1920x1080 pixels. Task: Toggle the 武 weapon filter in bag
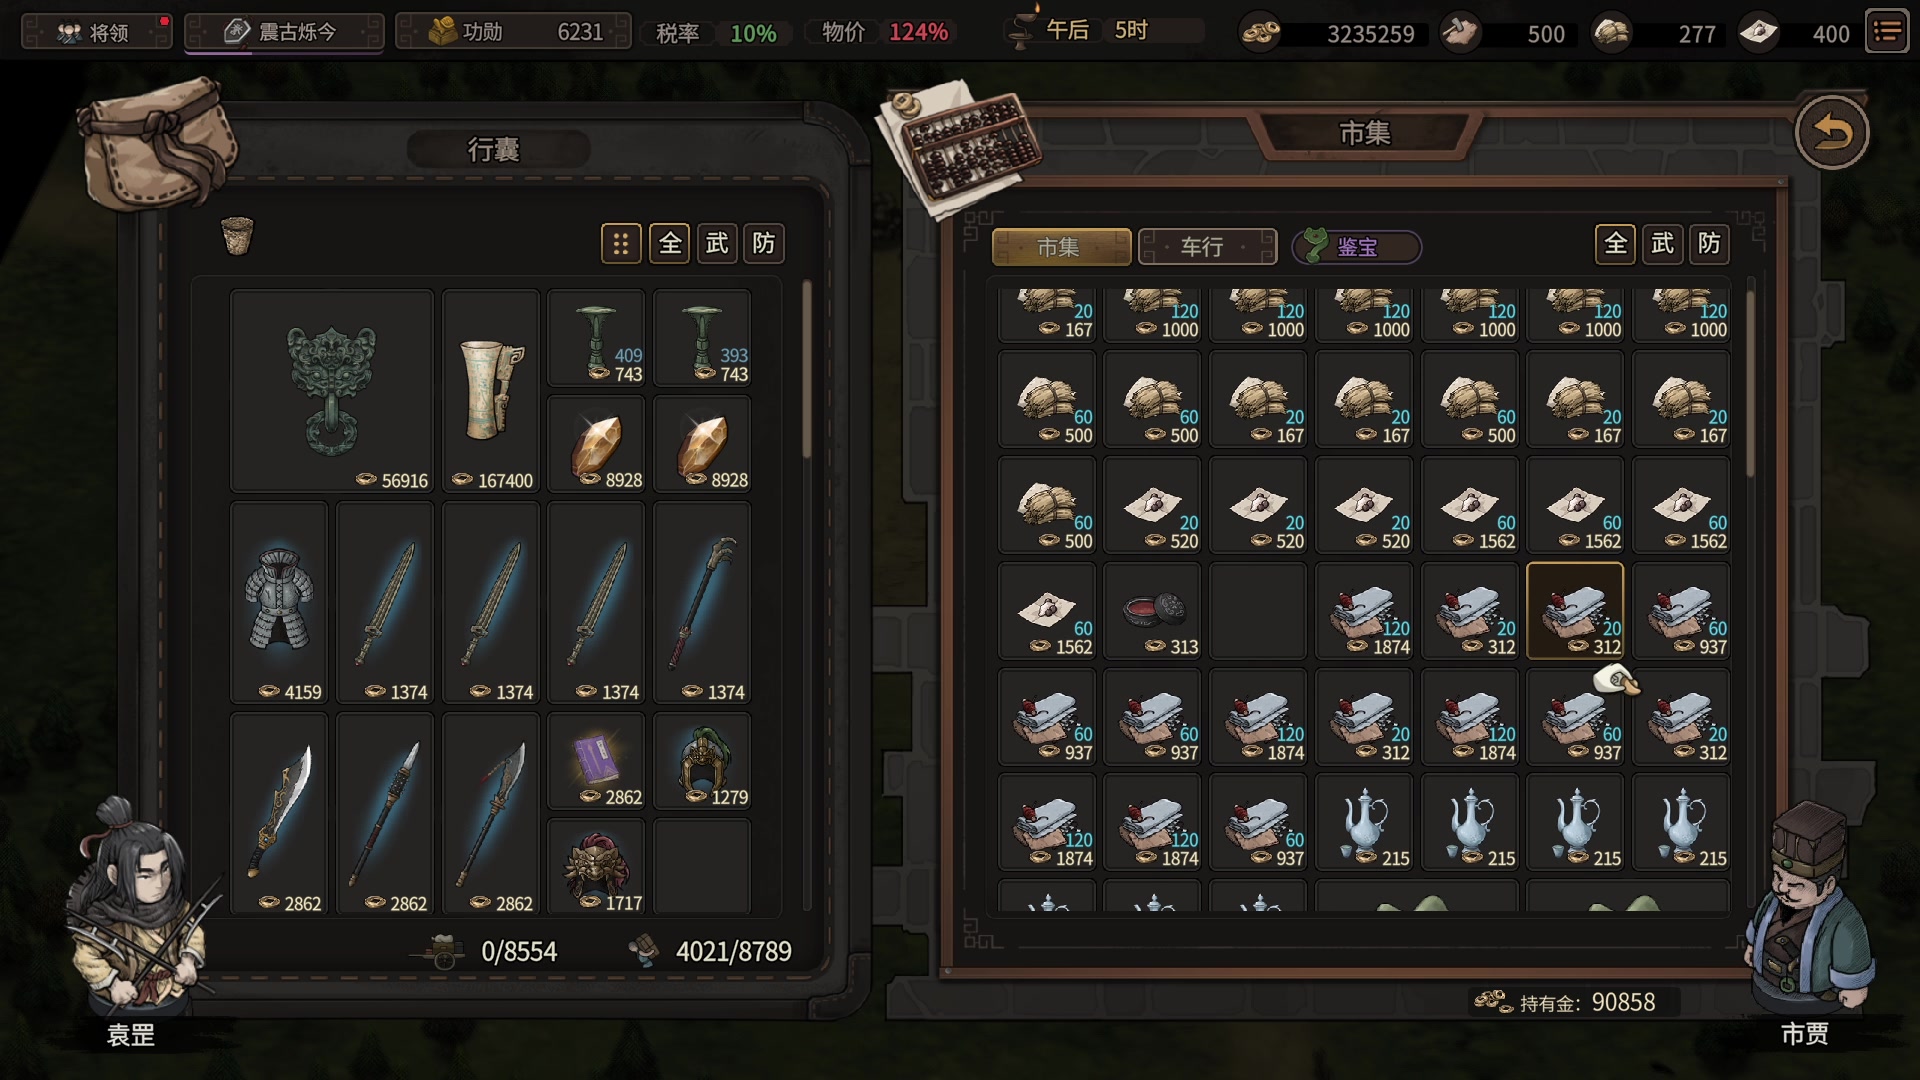coord(717,243)
